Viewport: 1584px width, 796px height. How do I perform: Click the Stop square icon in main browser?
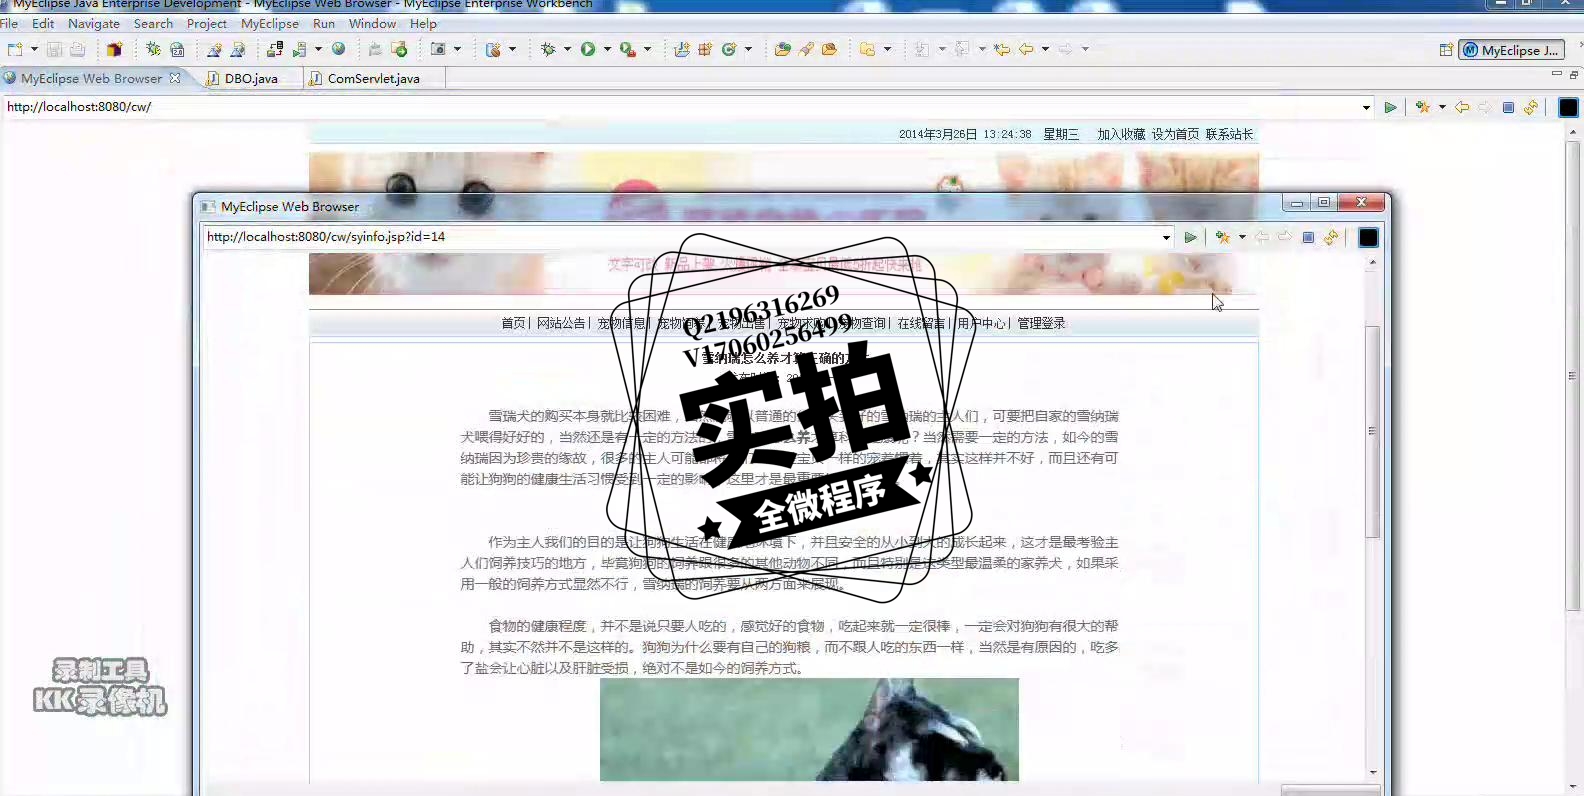(x=1508, y=107)
